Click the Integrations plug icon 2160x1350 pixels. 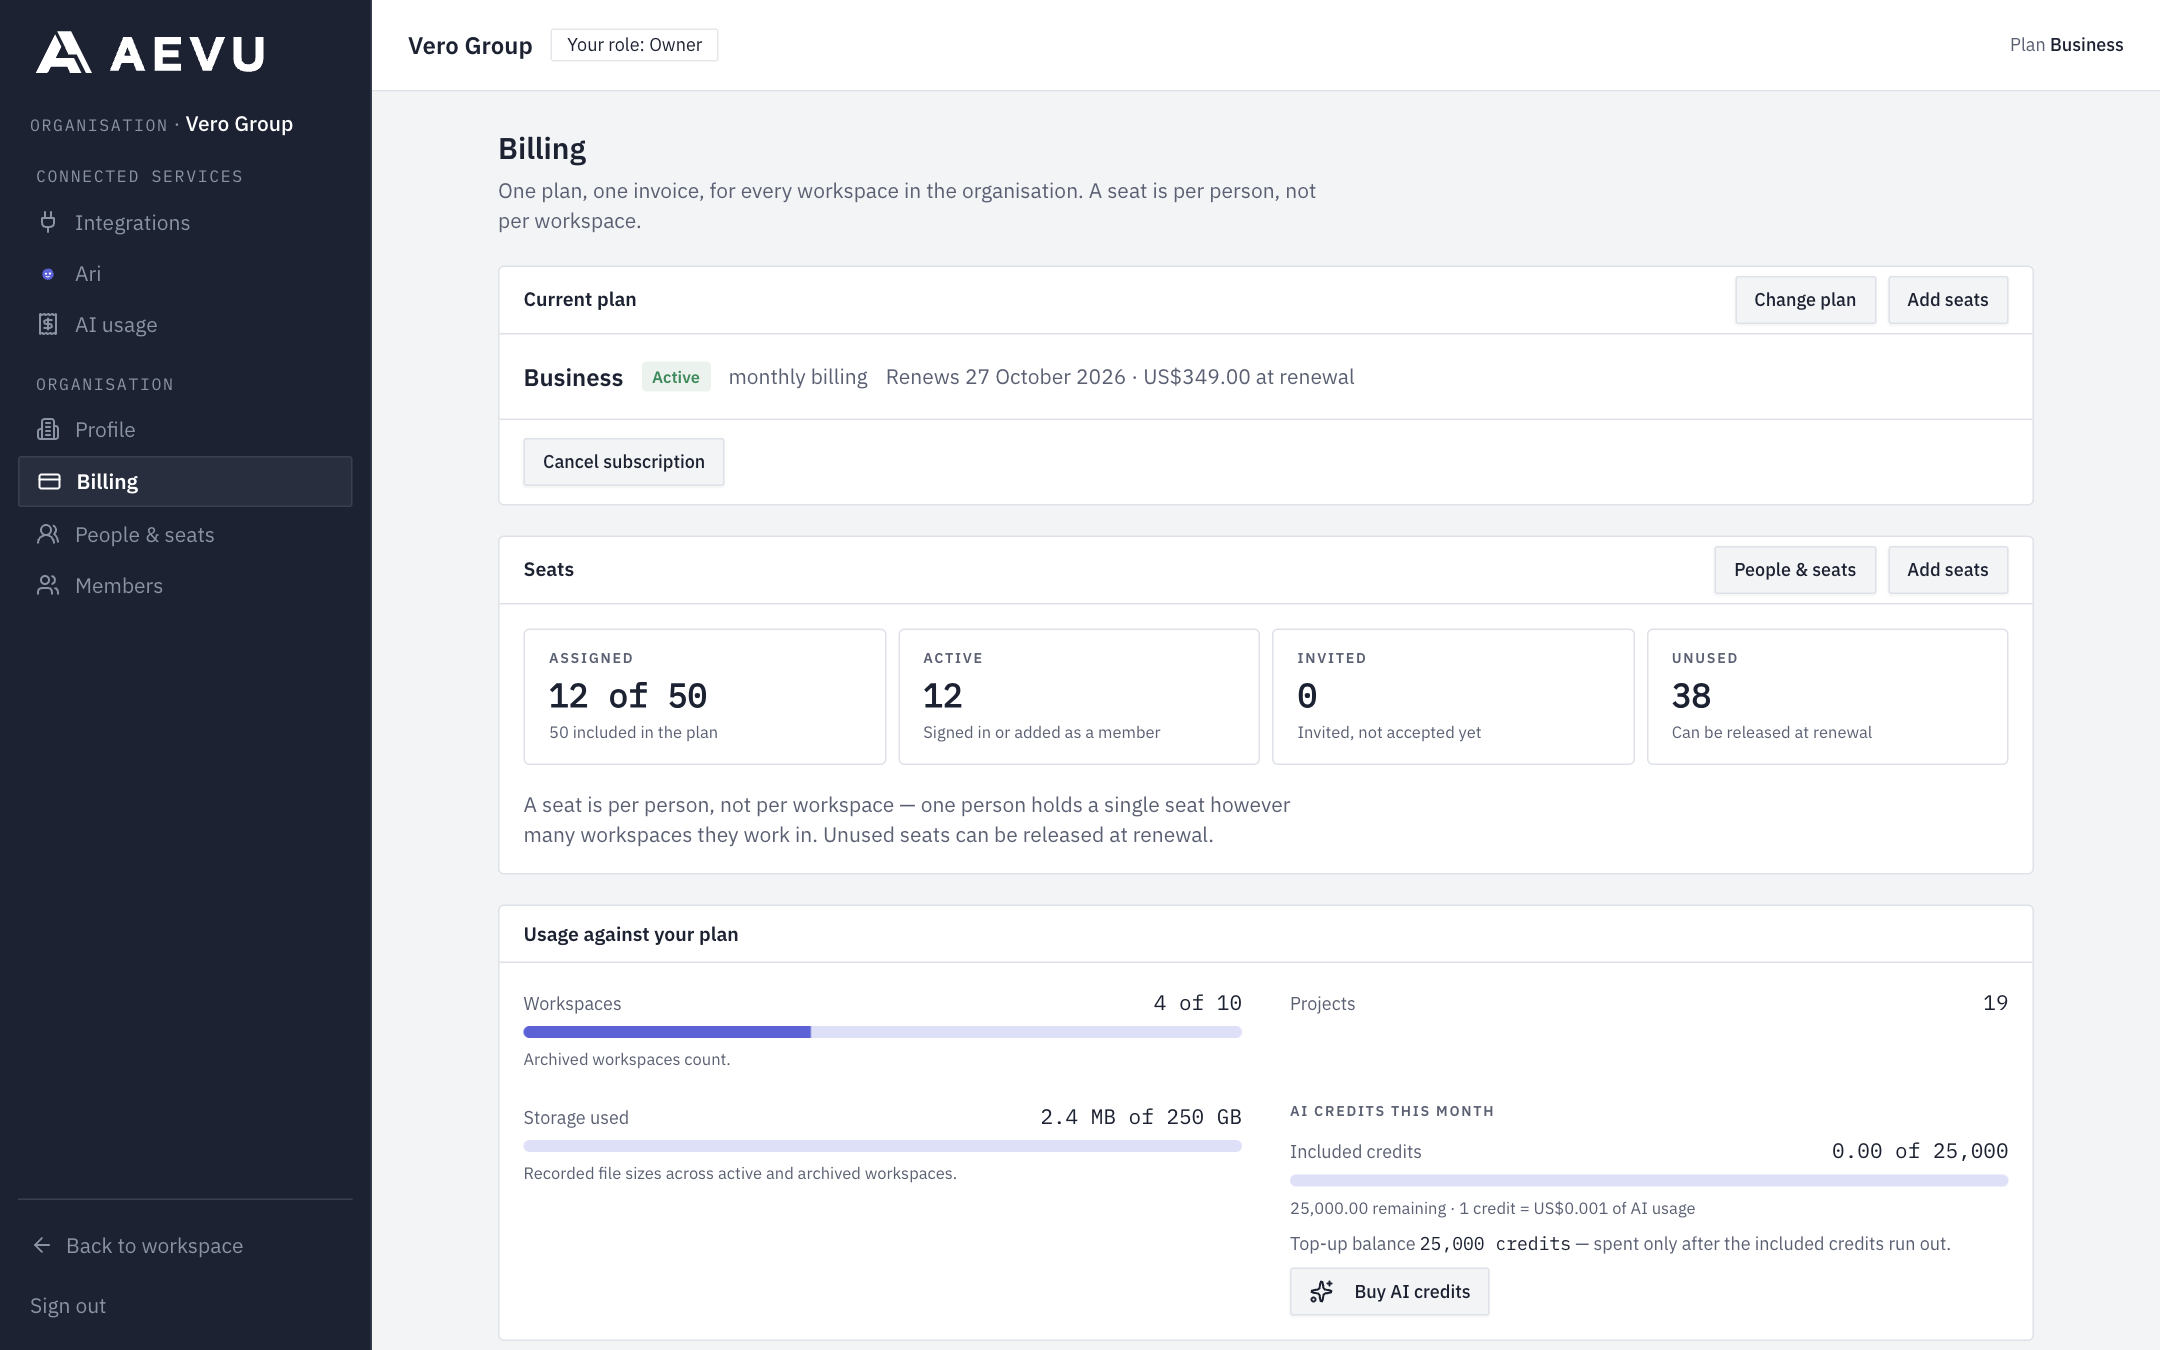48,222
